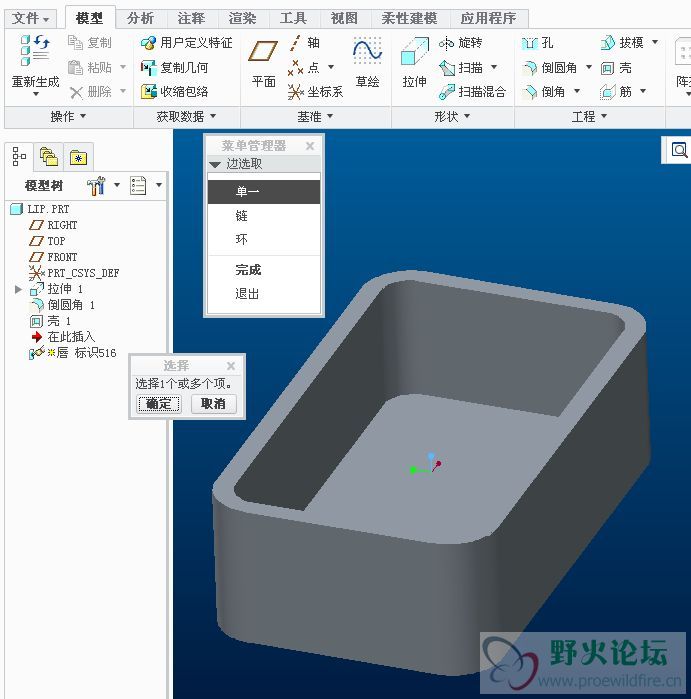Click the Round (倒圆角) tool
The image size is (691, 699).
click(x=549, y=67)
